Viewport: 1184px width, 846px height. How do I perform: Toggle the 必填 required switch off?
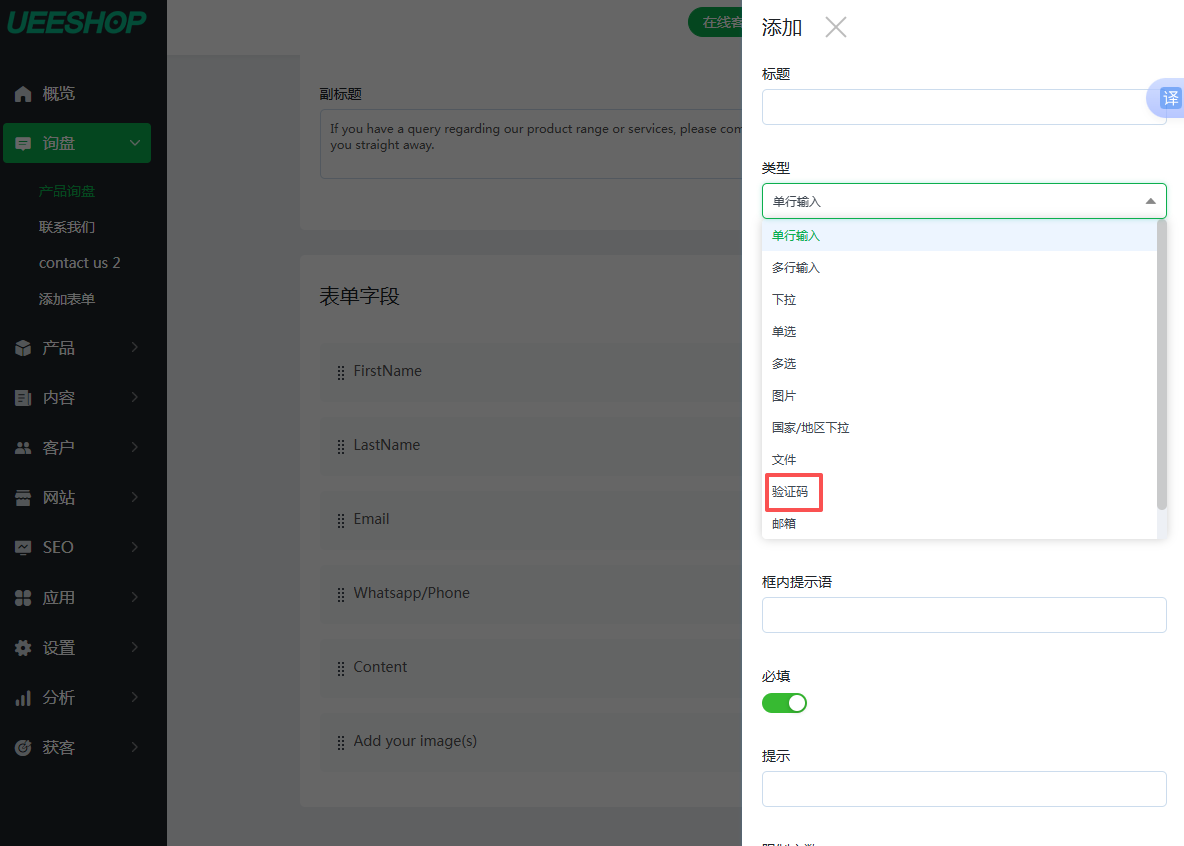[x=784, y=703]
